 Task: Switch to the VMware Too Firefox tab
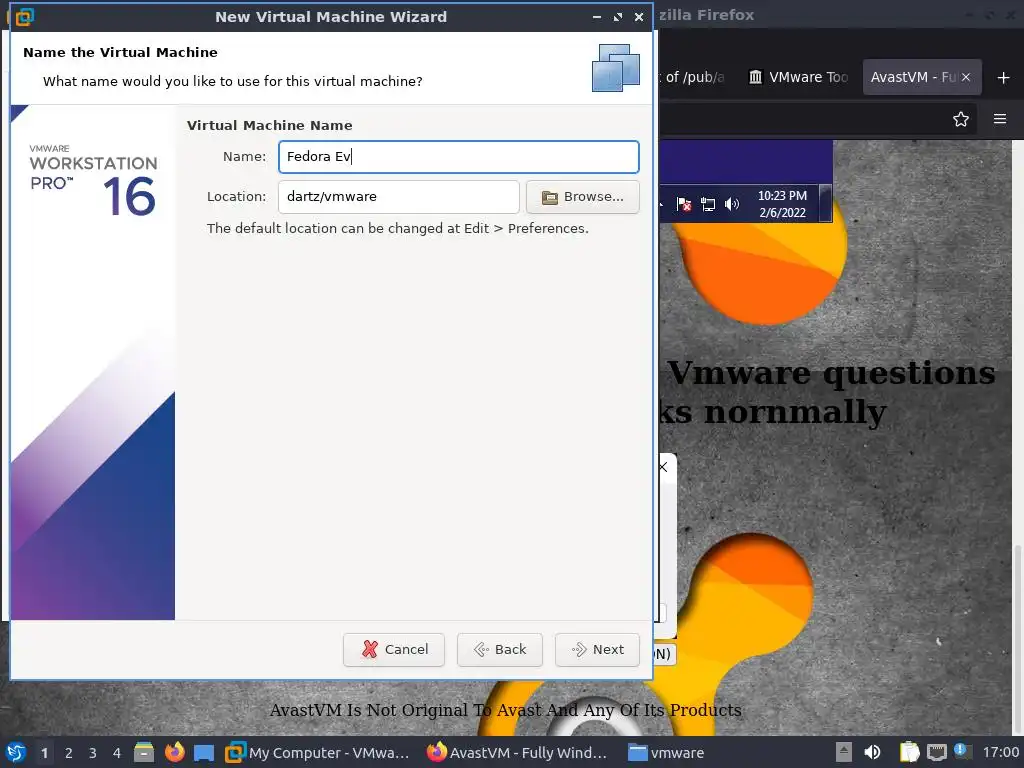[x=798, y=77]
